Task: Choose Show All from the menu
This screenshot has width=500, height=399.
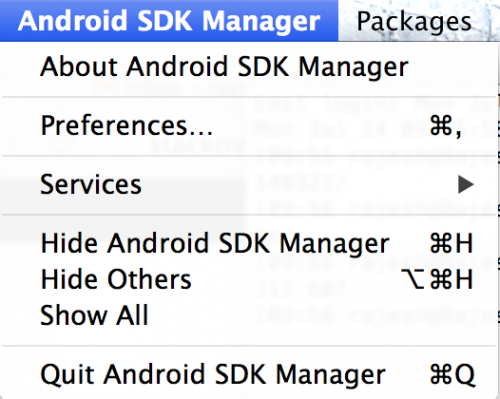Action: point(248,315)
